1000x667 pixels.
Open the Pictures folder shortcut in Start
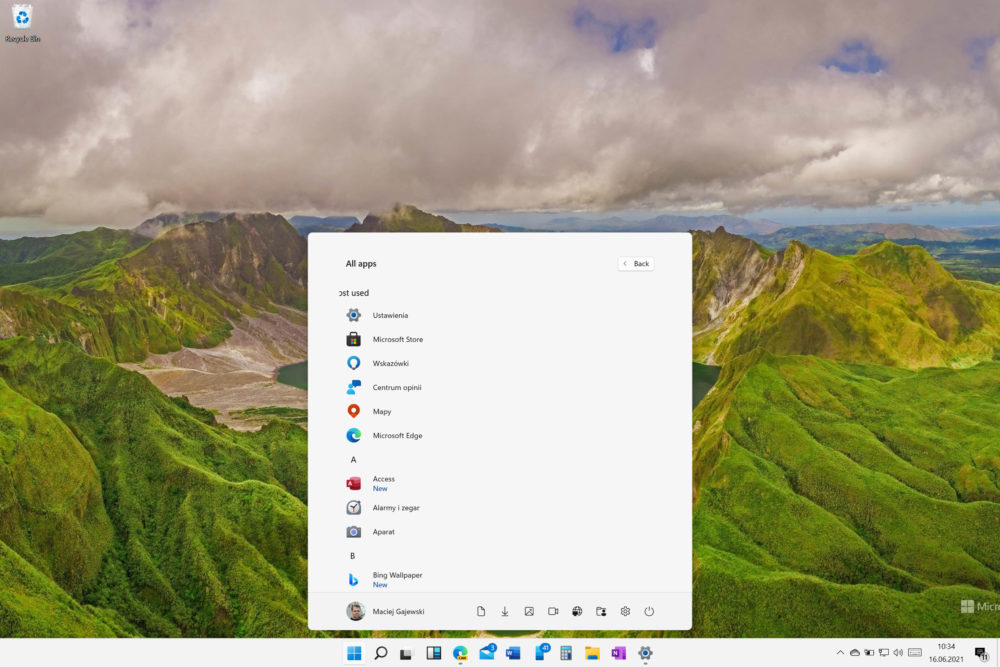click(x=529, y=612)
